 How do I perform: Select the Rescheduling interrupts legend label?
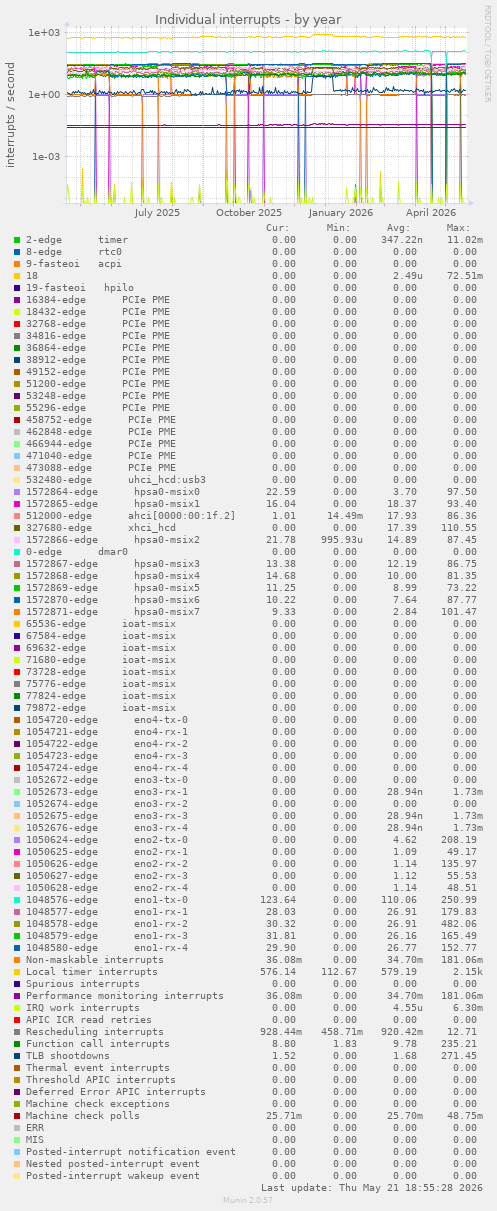coord(95,1032)
